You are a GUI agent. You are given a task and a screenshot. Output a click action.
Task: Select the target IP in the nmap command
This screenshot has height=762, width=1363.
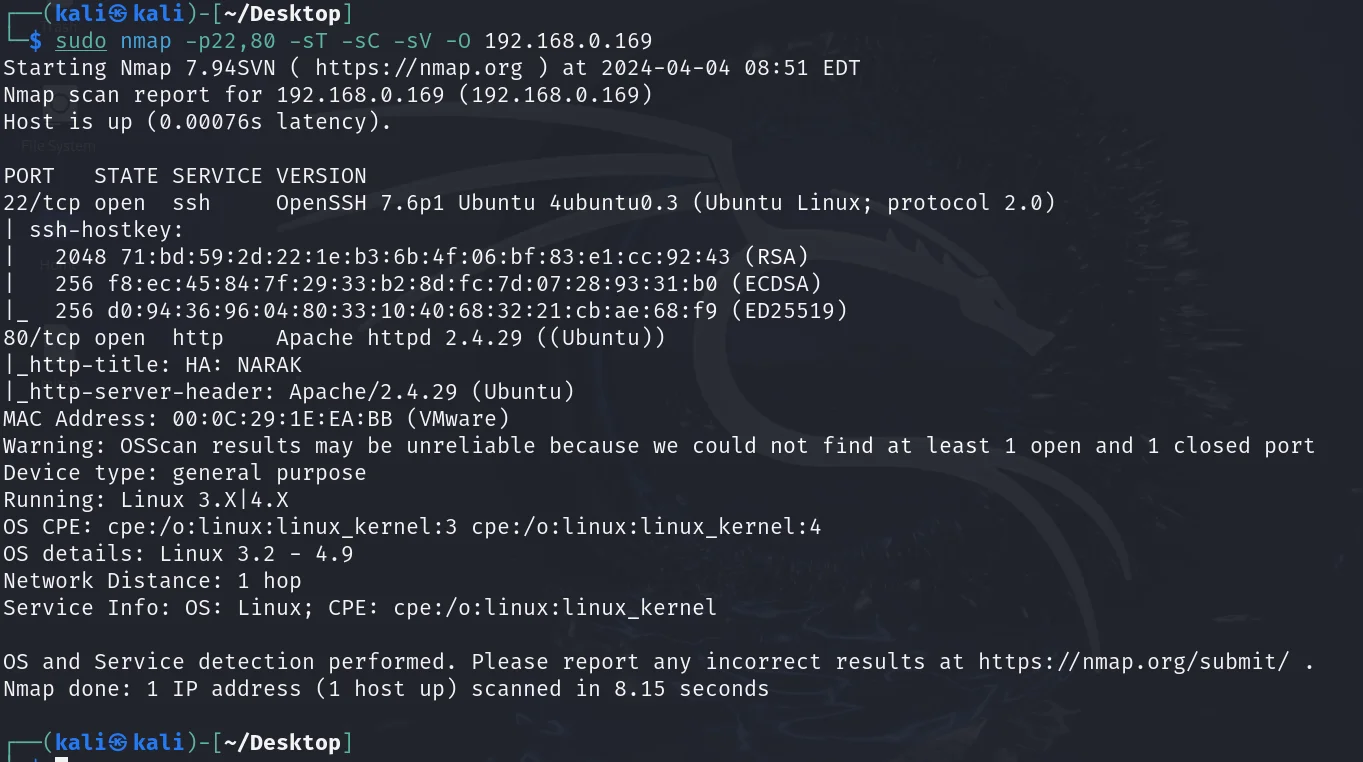(x=568, y=41)
